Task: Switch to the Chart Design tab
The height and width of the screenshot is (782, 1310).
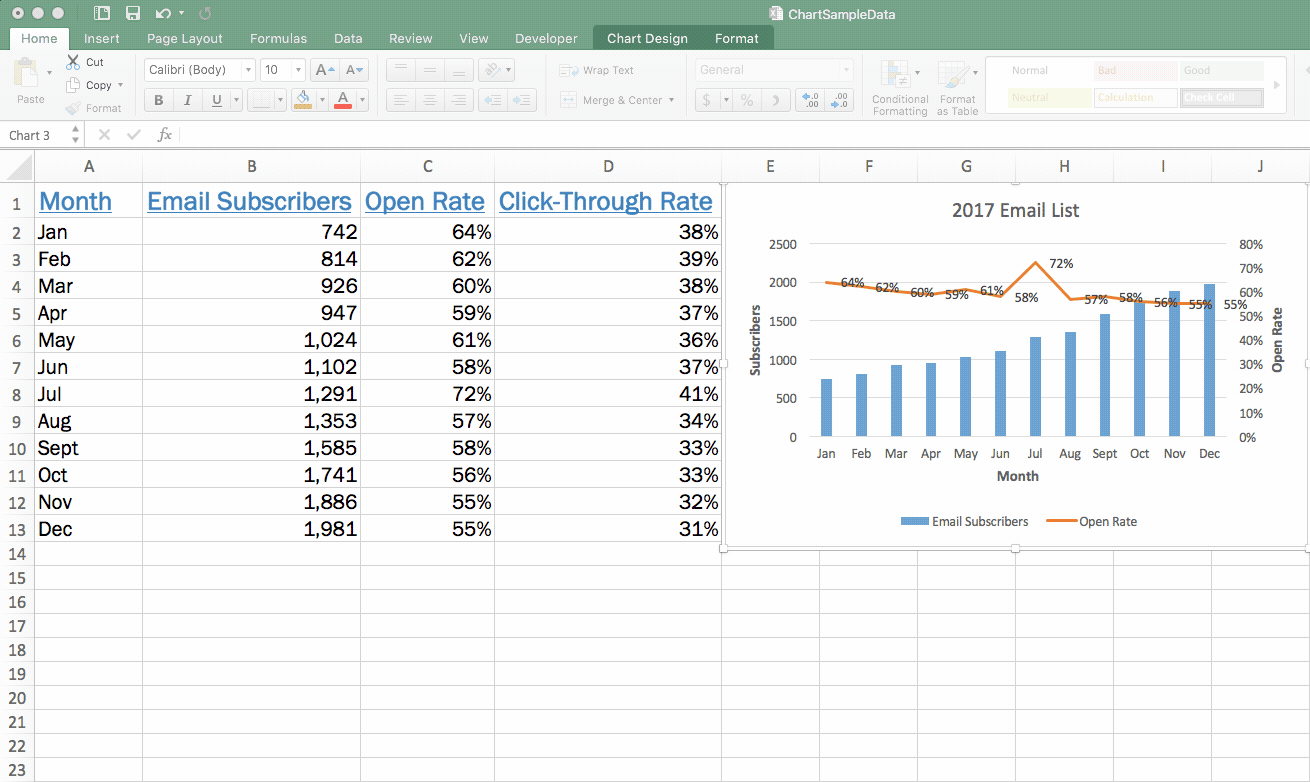Action: [646, 38]
